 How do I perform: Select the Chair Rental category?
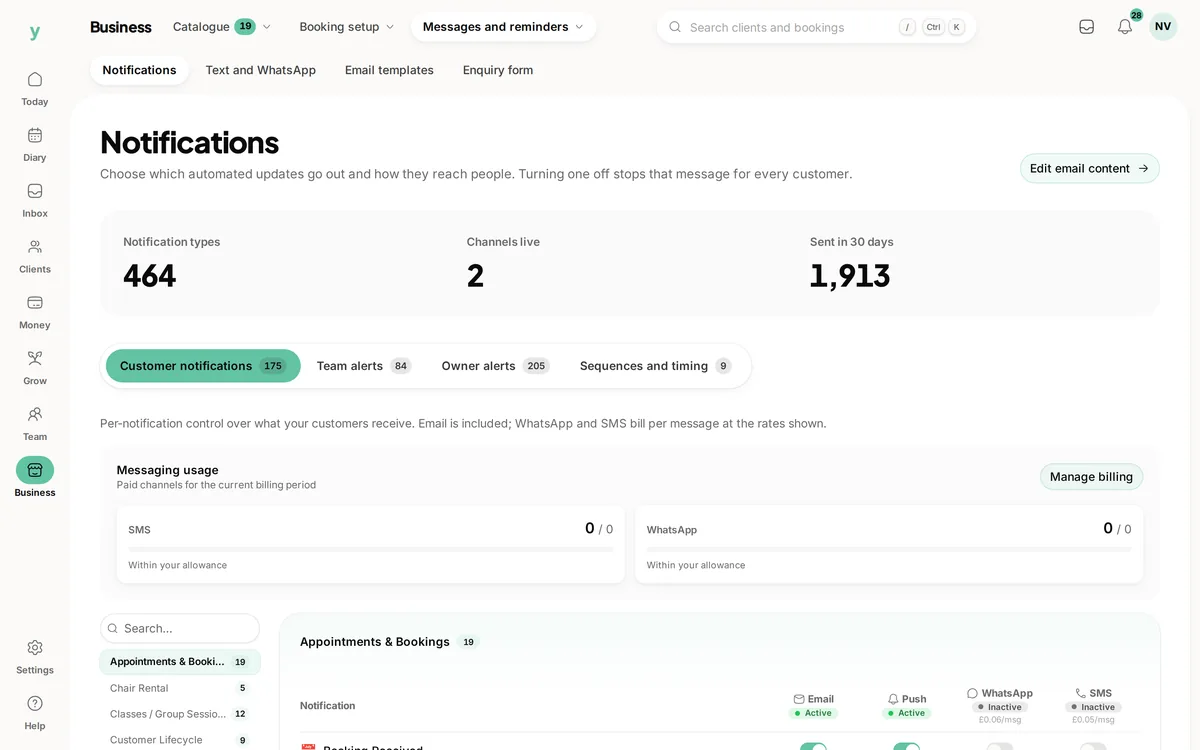coord(180,688)
